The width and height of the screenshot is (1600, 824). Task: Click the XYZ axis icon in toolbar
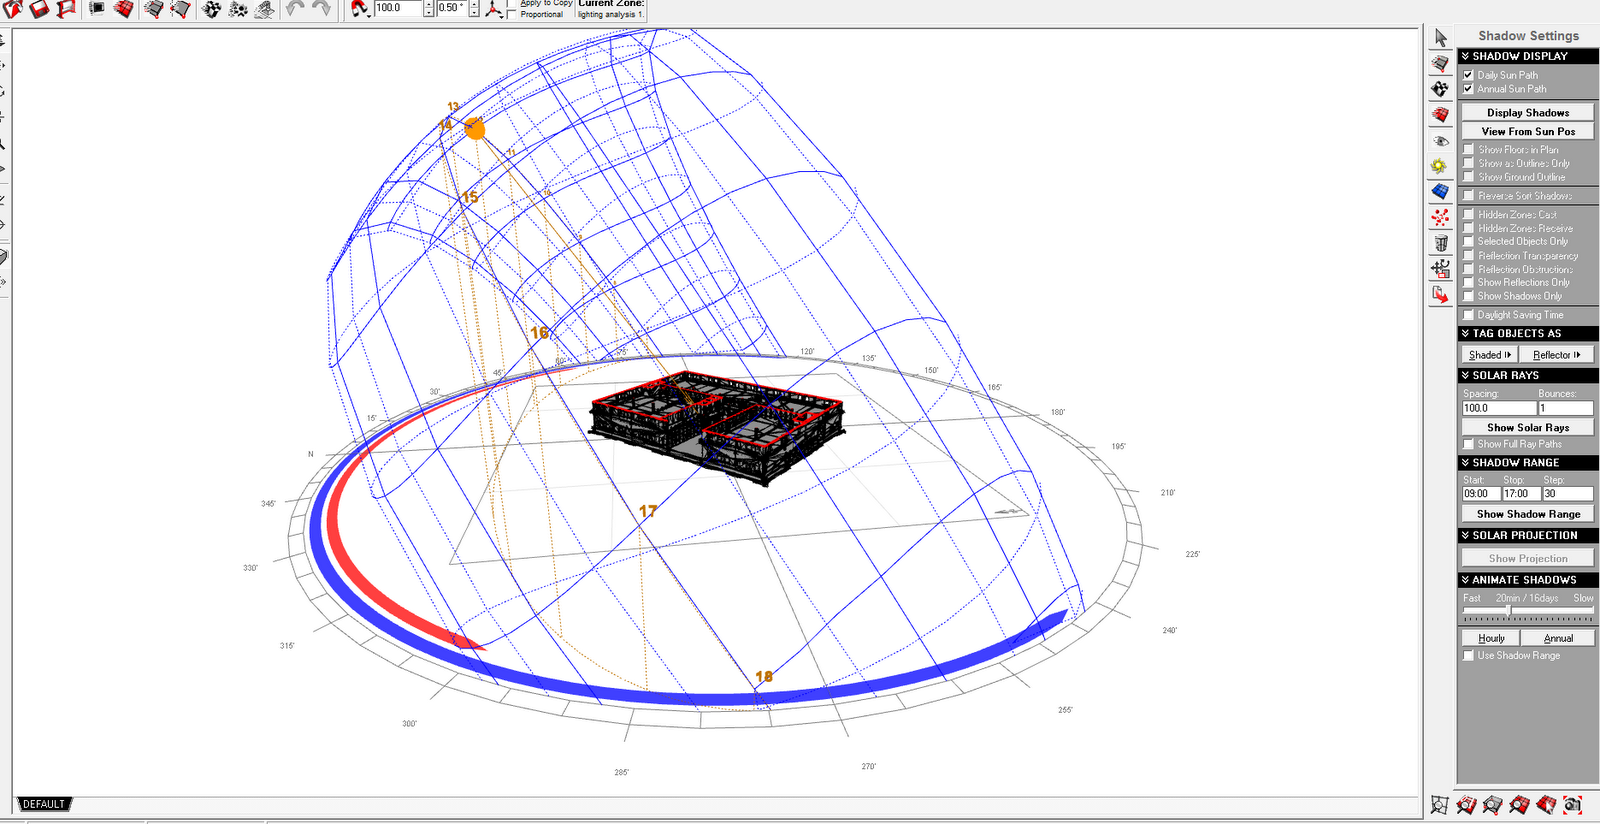pos(494,9)
